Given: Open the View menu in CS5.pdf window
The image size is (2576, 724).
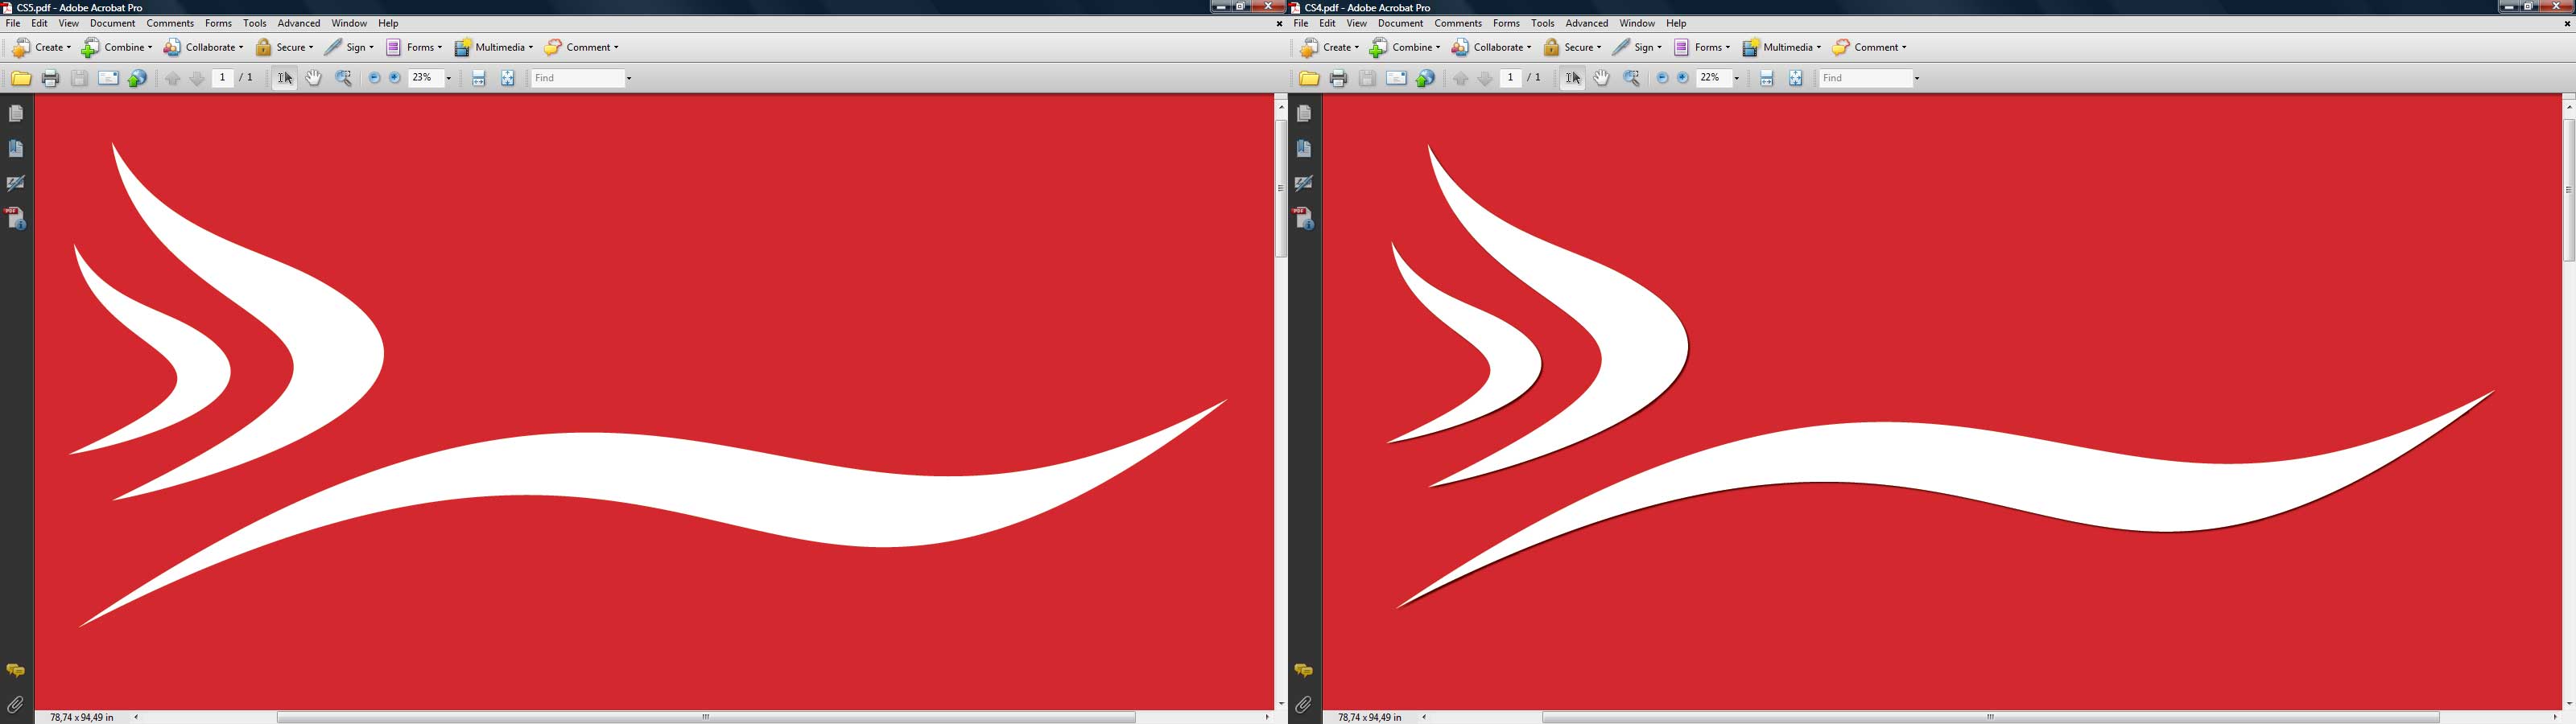Looking at the screenshot, I should 69,23.
